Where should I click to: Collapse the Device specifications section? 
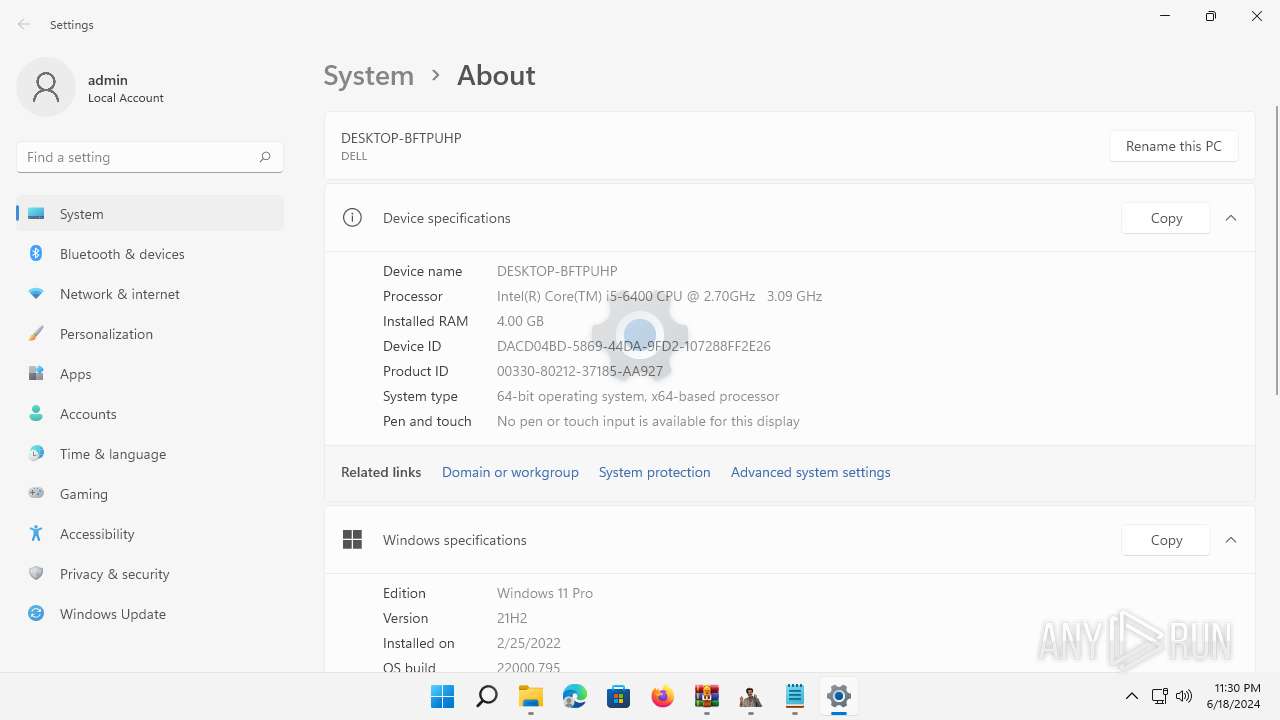pyautogui.click(x=1231, y=218)
